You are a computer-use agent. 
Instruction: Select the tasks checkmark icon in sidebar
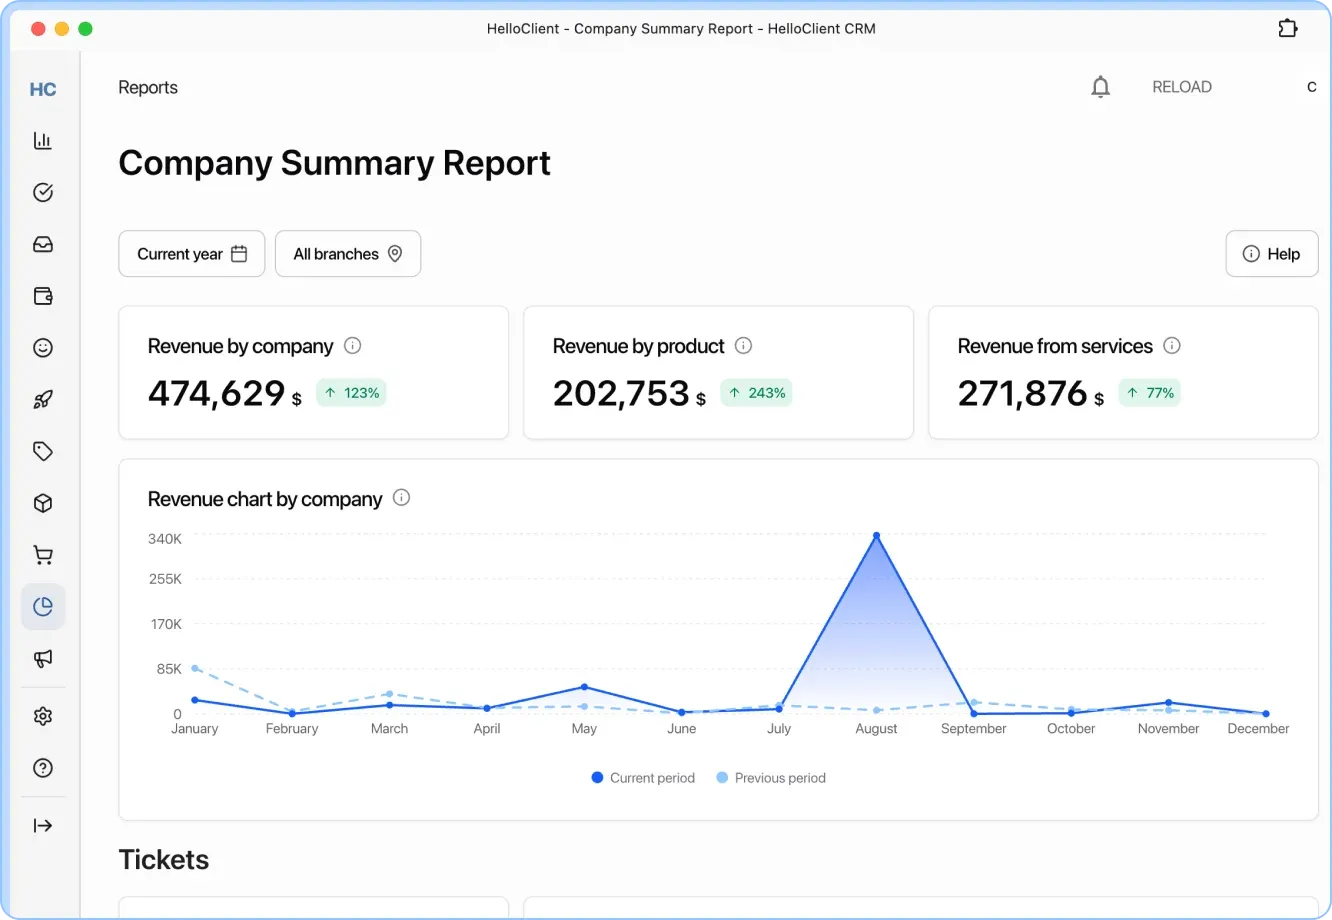(x=43, y=192)
